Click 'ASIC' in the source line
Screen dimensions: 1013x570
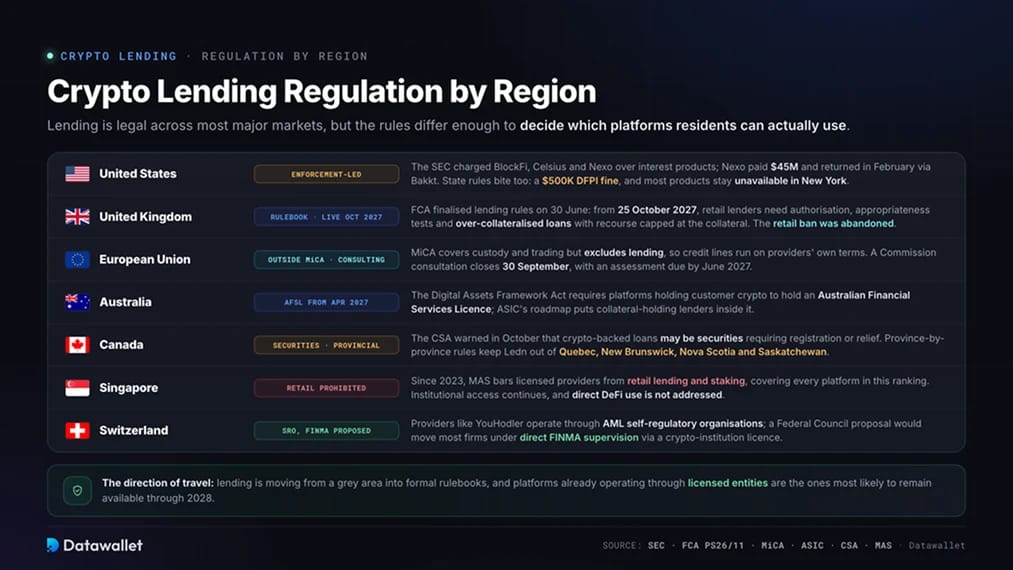click(812, 545)
